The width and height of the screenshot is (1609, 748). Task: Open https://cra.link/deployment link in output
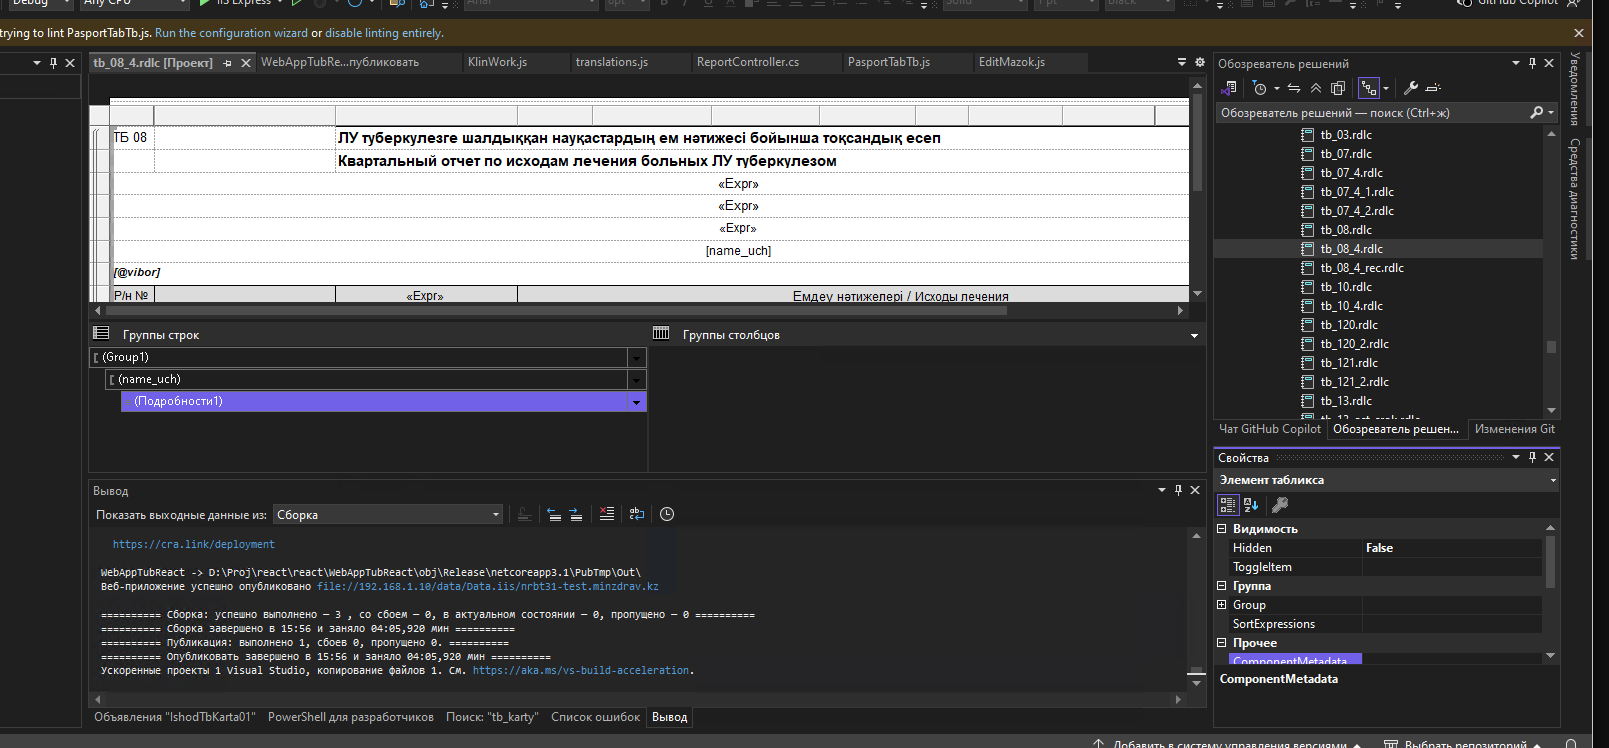(x=193, y=544)
